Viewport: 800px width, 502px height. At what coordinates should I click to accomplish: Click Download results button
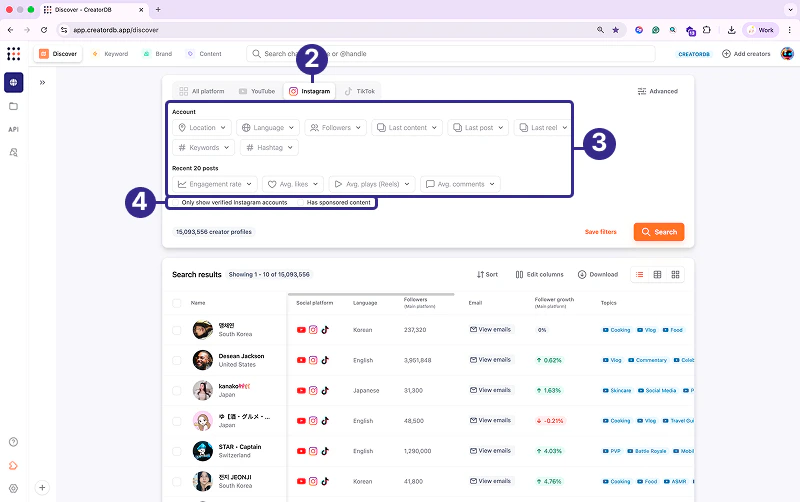597,274
